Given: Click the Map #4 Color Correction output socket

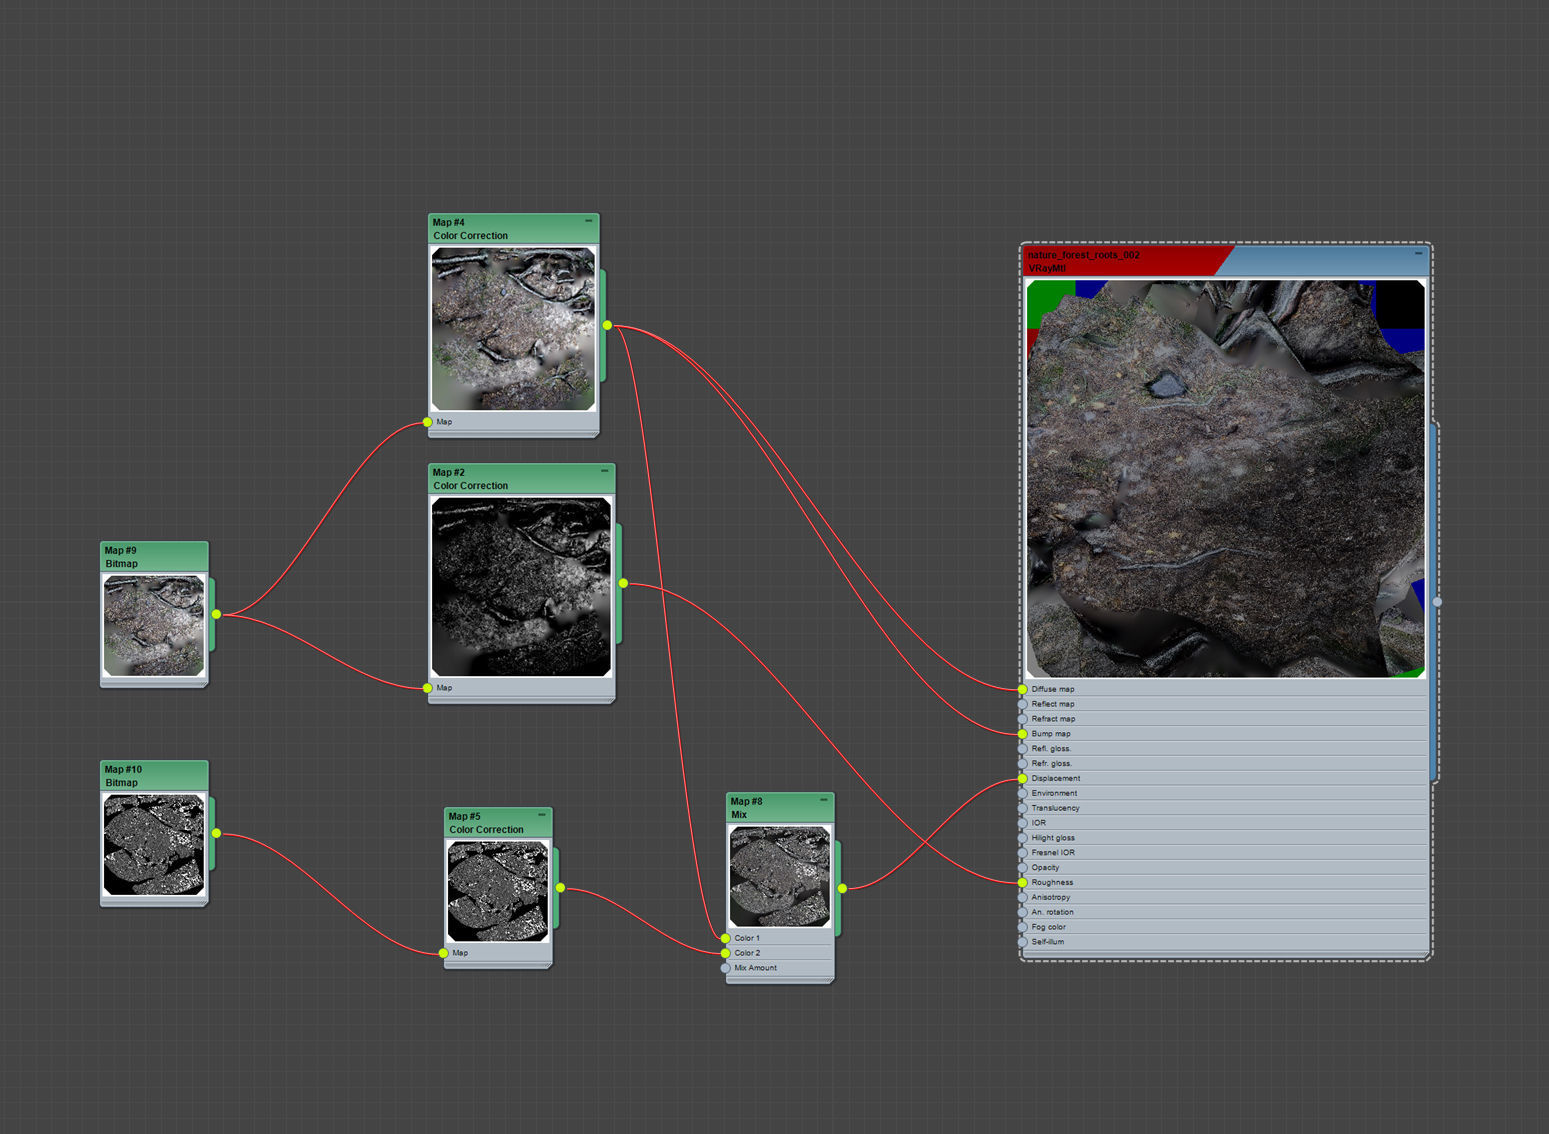Looking at the screenshot, I should 607,325.
